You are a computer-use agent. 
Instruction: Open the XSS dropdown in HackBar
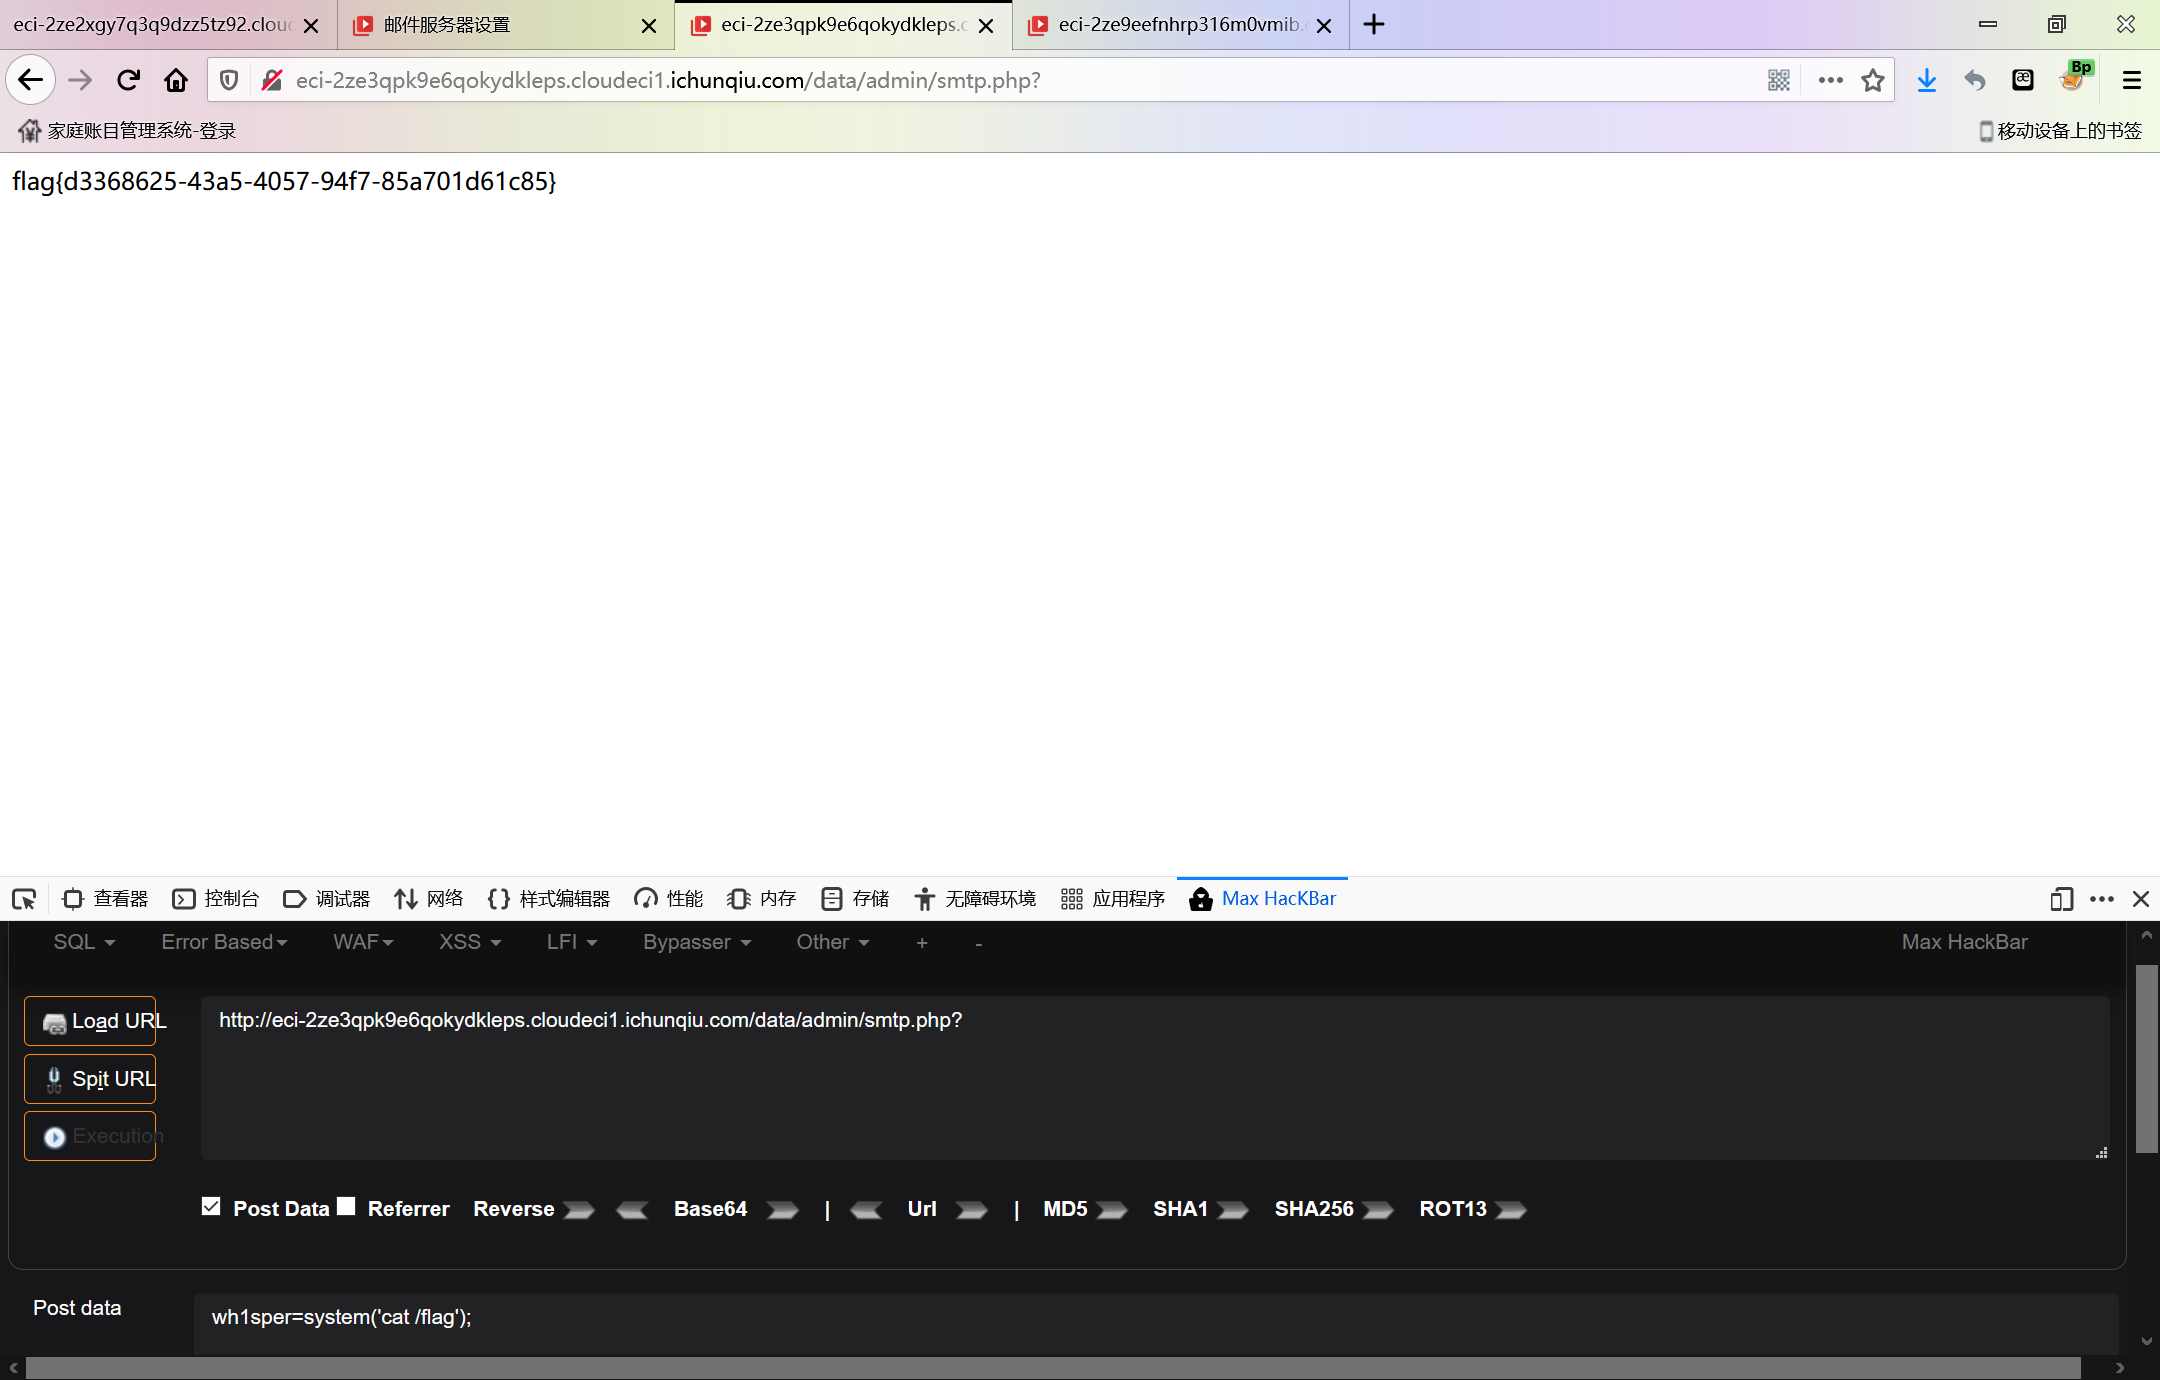pos(469,942)
